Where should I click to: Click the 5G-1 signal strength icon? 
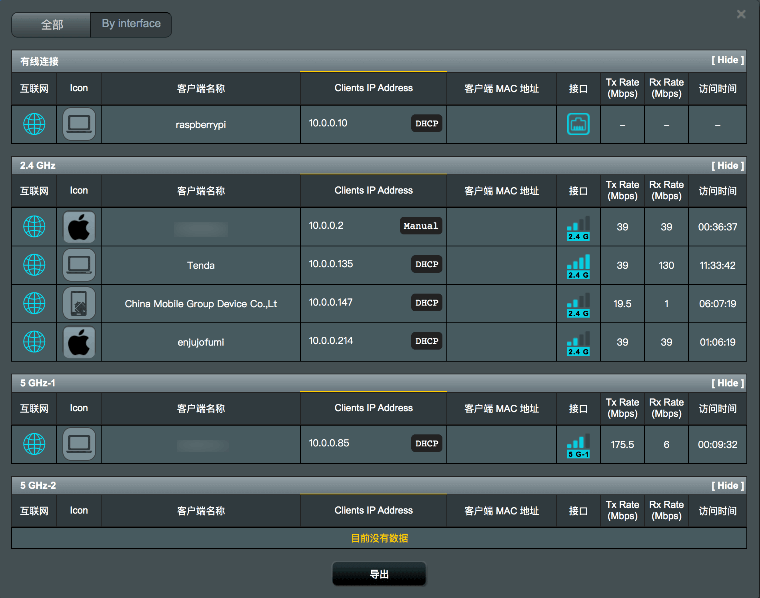click(x=578, y=444)
